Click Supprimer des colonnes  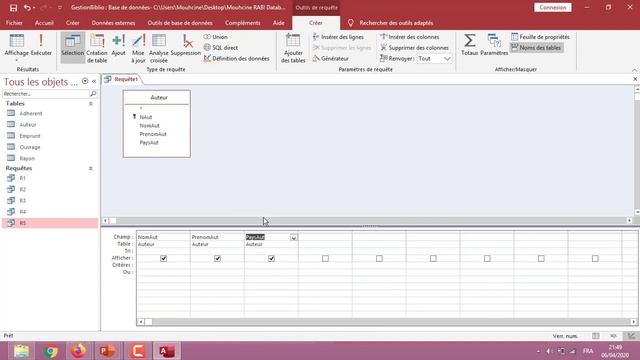(x=414, y=48)
